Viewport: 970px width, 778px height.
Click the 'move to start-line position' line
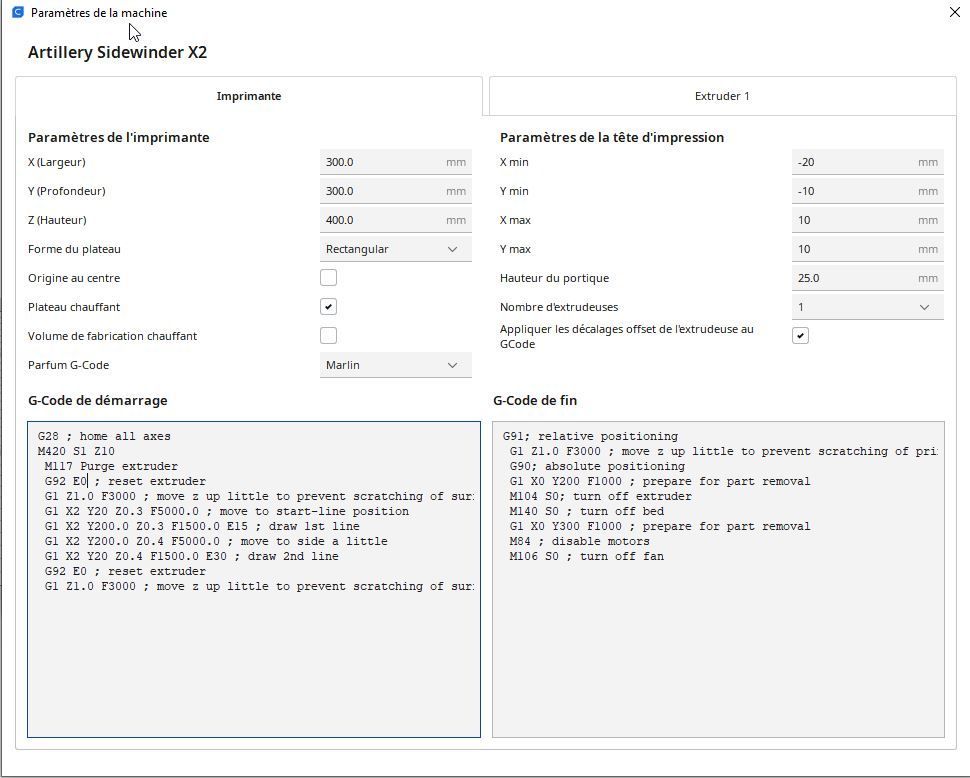(226, 511)
